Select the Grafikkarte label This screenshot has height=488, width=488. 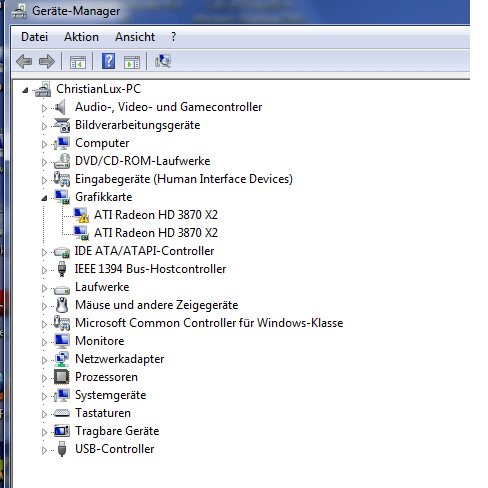104,197
